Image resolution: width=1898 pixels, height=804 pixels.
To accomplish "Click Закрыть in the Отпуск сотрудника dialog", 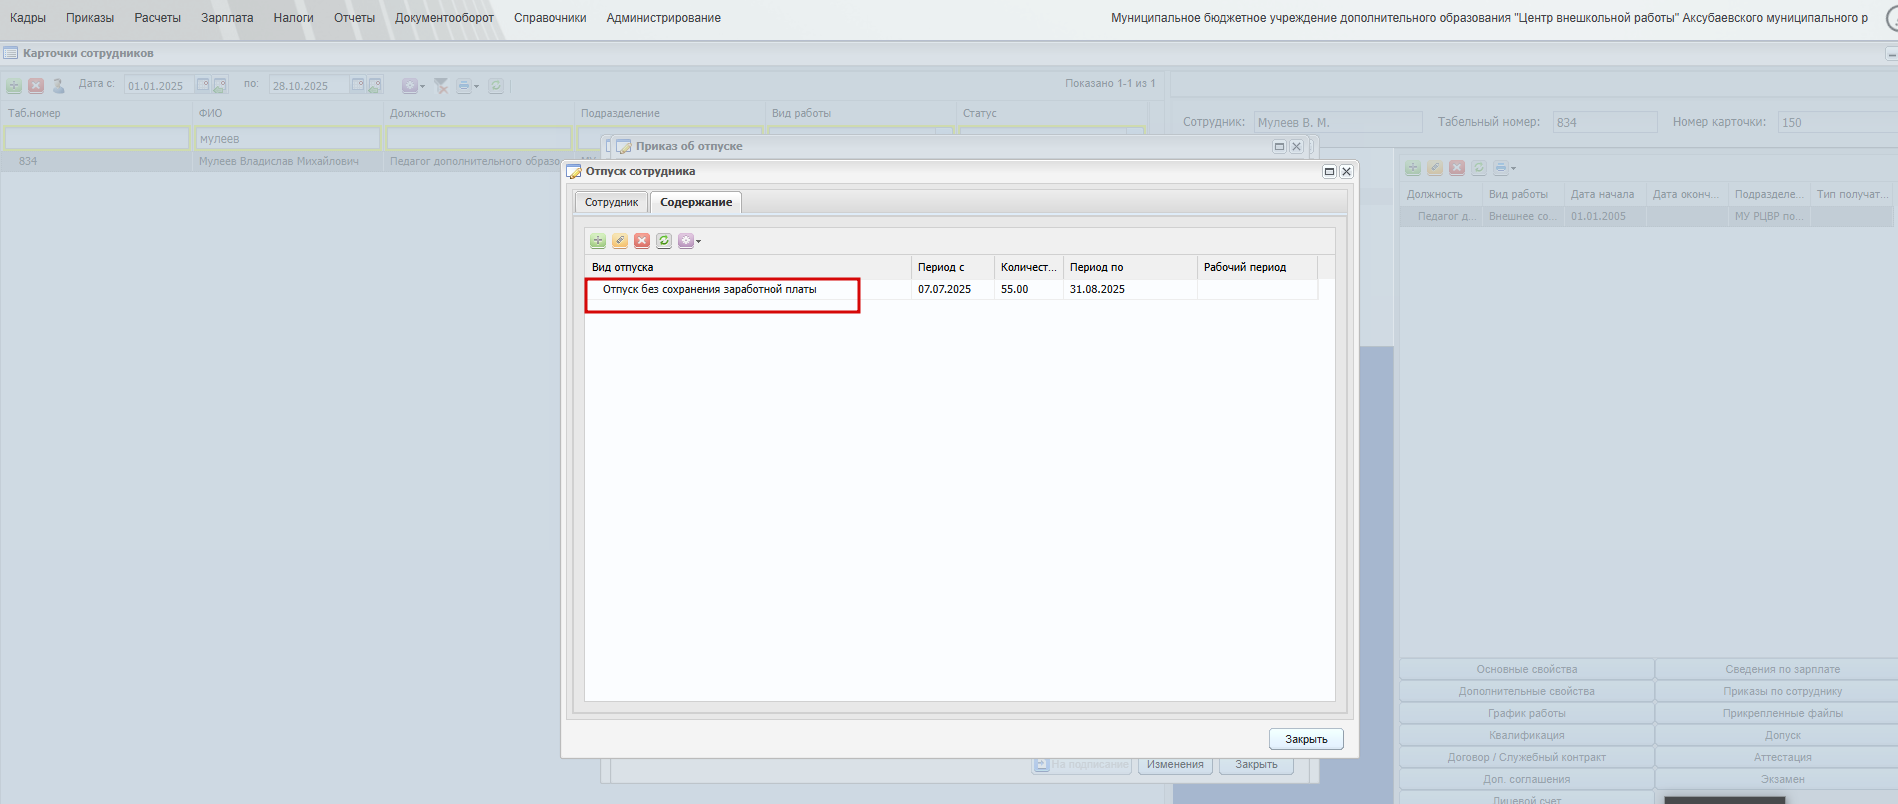I will pos(1306,739).
